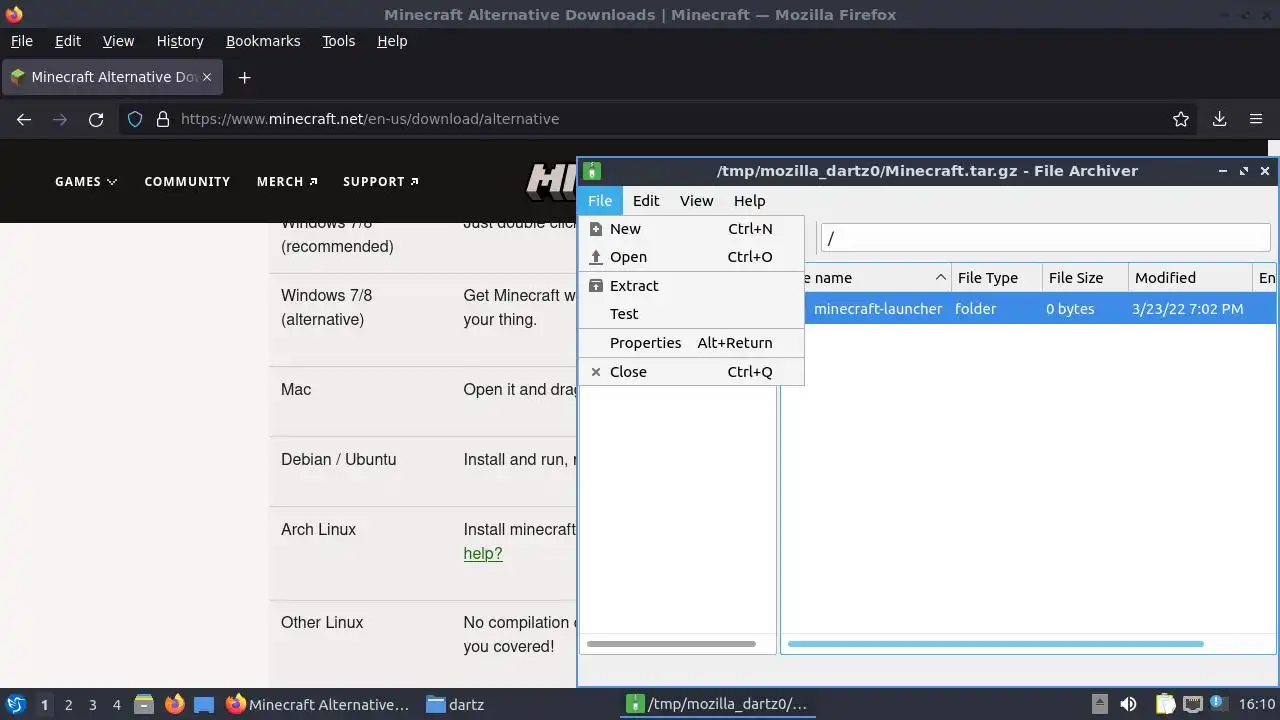Expand the GAMES dropdown on the Minecraft site
The width and height of the screenshot is (1280, 720).
tap(86, 182)
